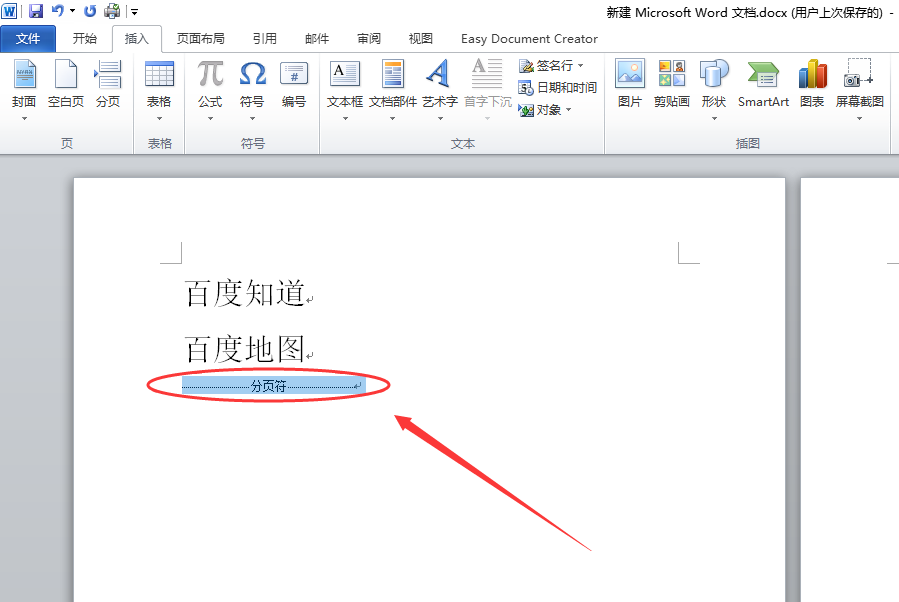Screen dimensions: 899x602
Task: Insert a signature line with 签名行
Action: coord(546,66)
